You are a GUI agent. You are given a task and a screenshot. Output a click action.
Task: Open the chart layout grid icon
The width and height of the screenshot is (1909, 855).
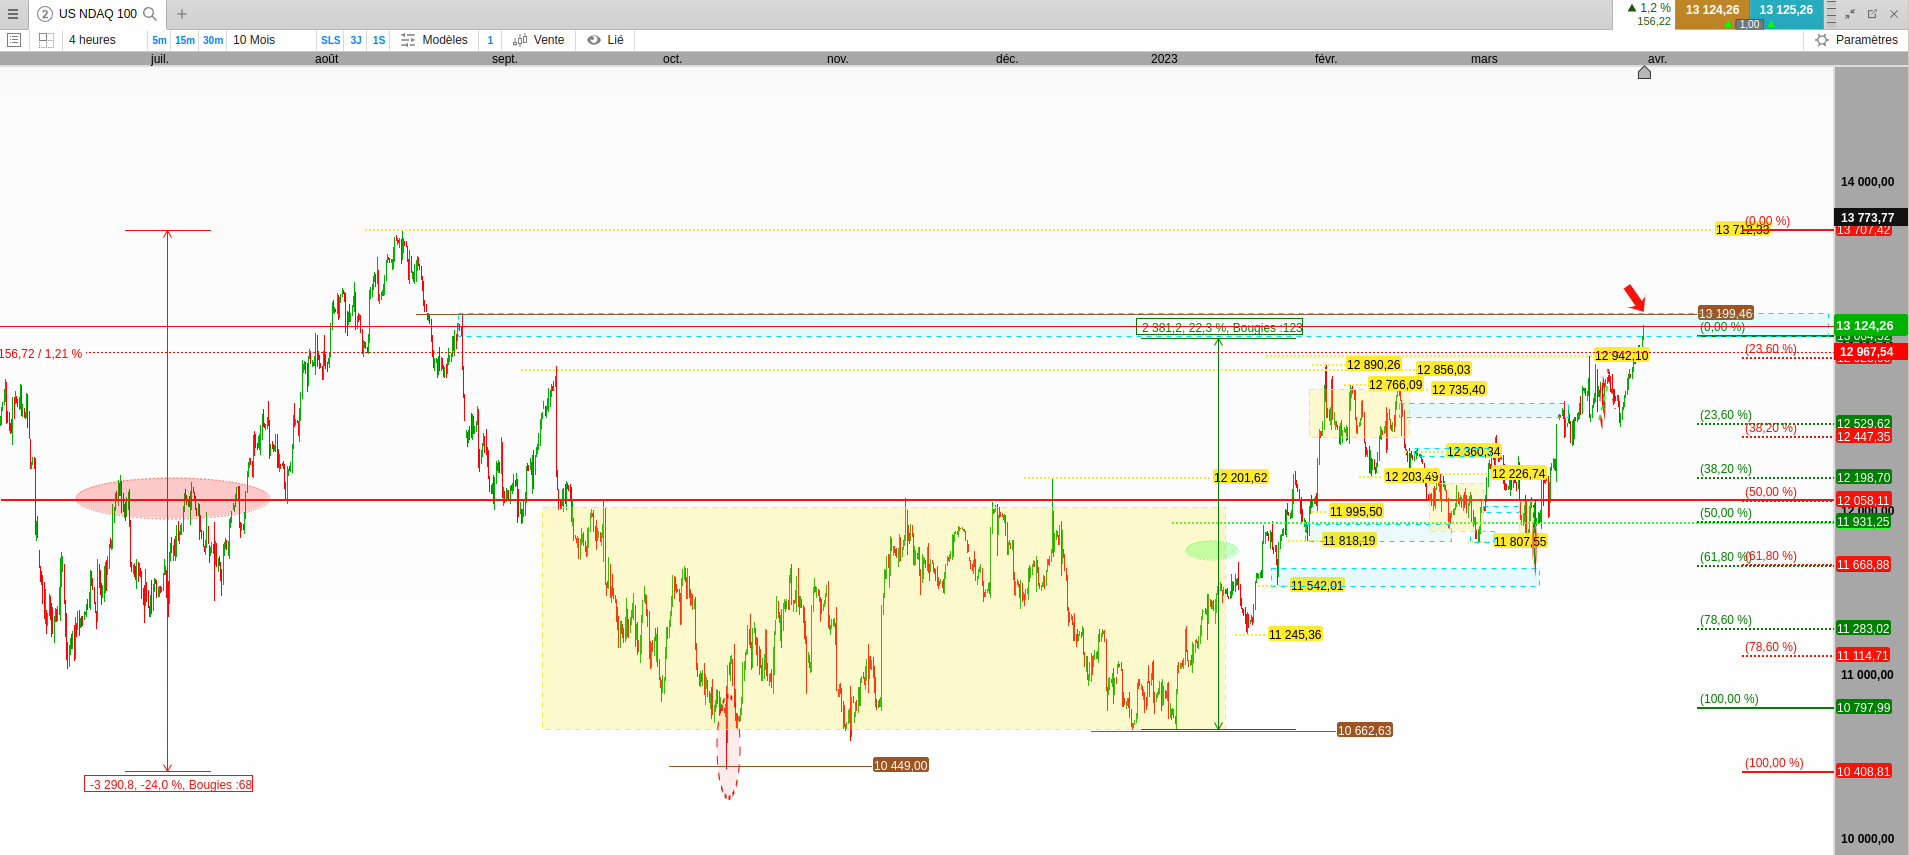pyautogui.click(x=46, y=40)
